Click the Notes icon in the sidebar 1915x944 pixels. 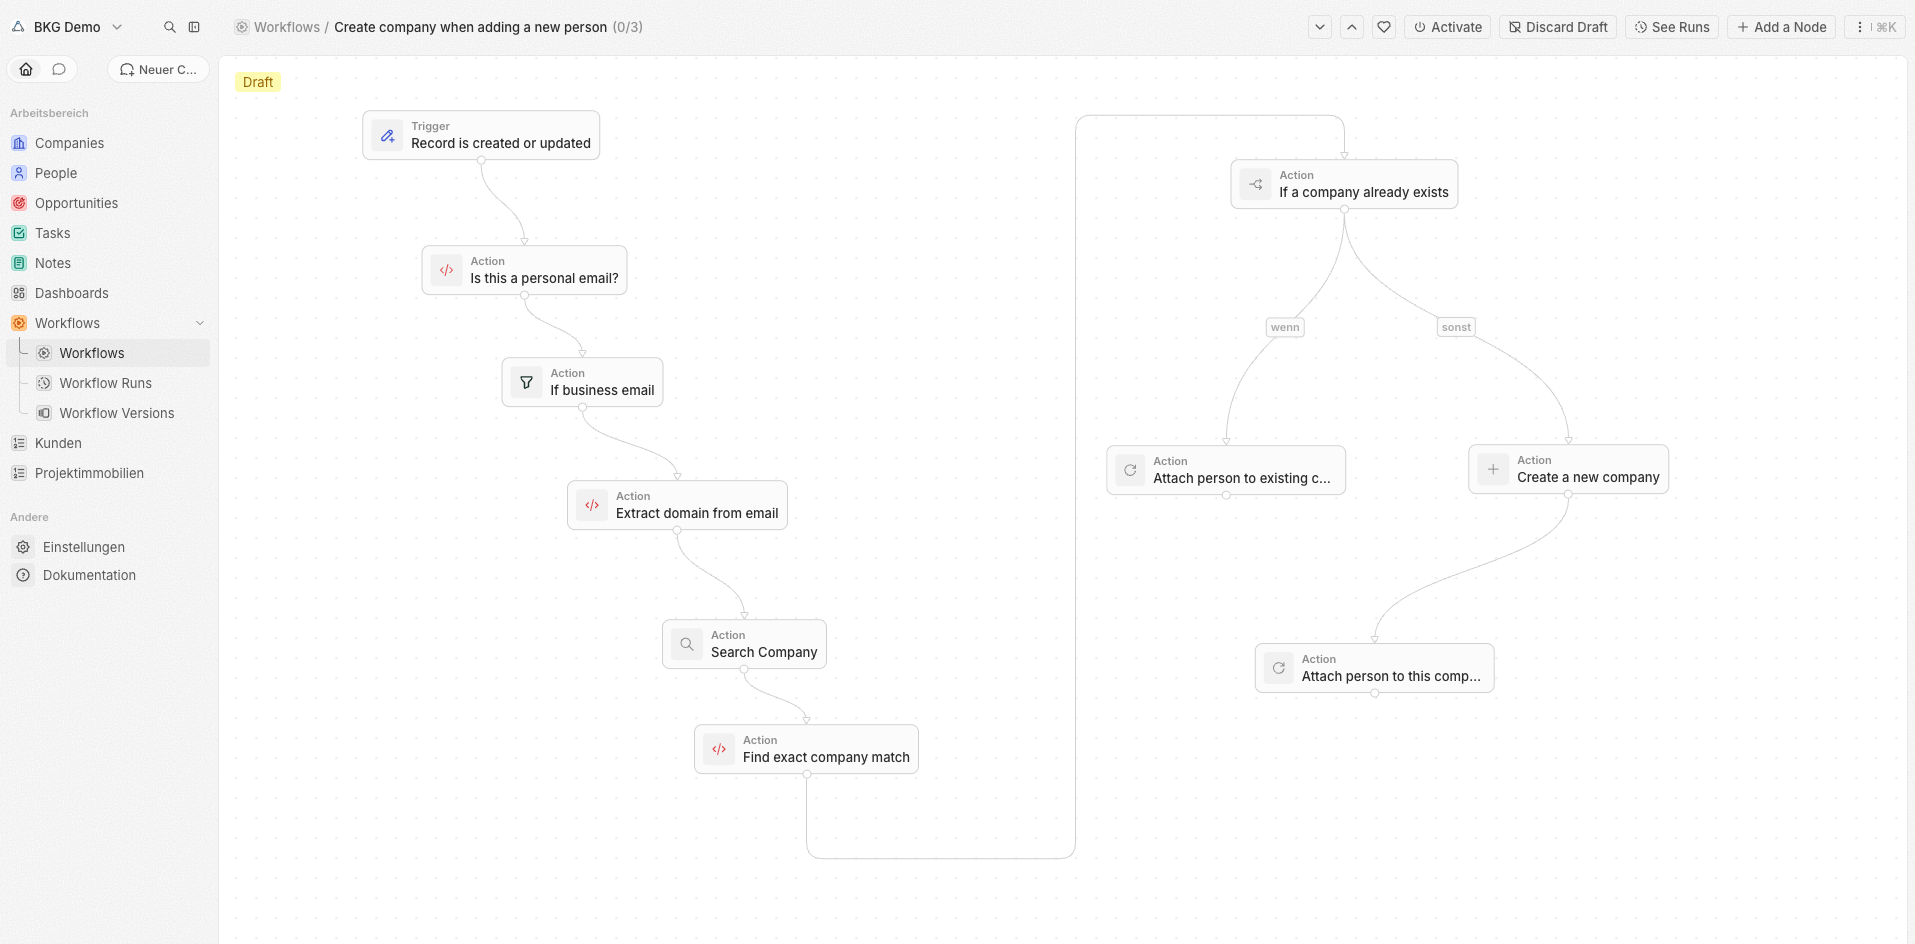(x=19, y=263)
